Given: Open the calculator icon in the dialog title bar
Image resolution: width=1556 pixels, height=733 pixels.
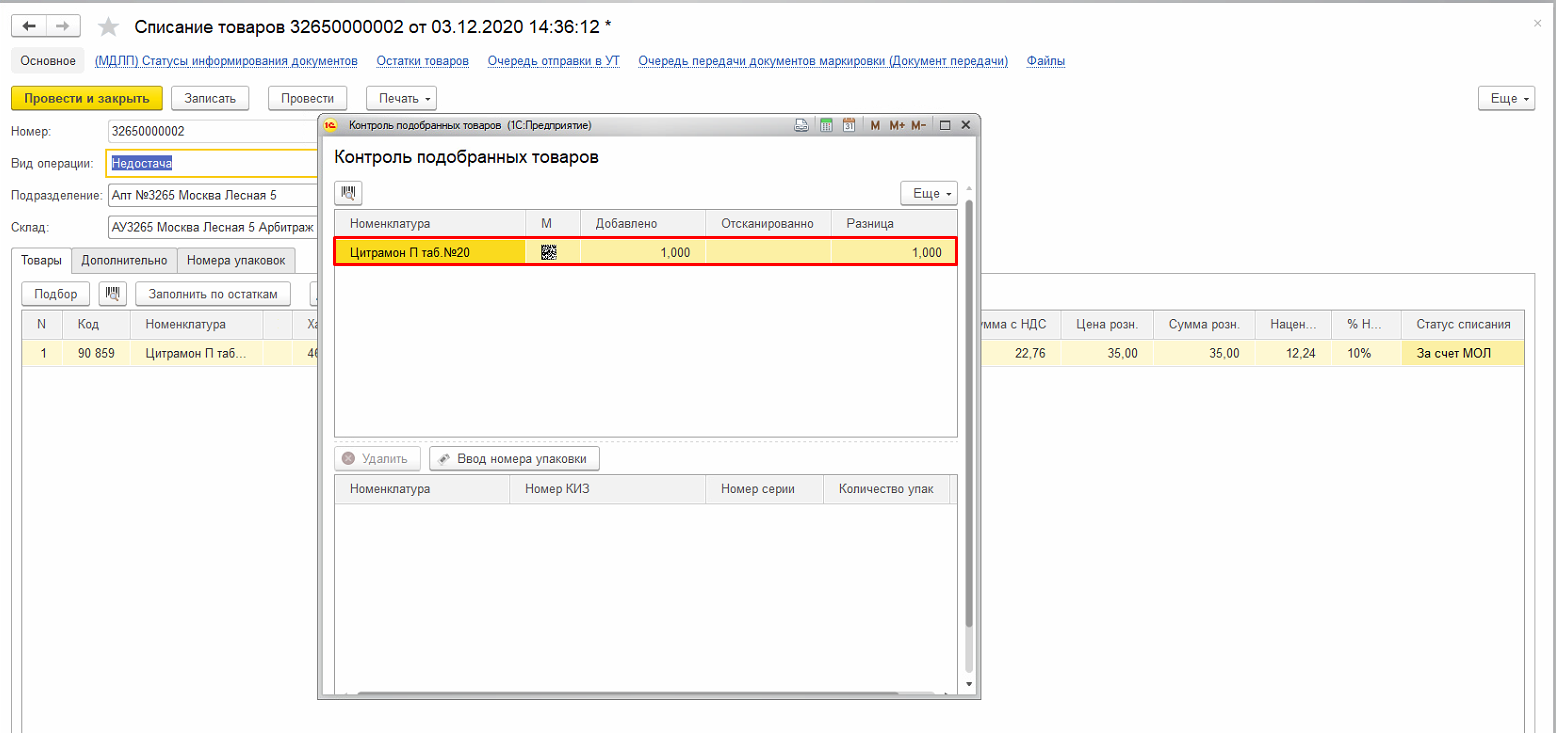Looking at the screenshot, I should (826, 125).
